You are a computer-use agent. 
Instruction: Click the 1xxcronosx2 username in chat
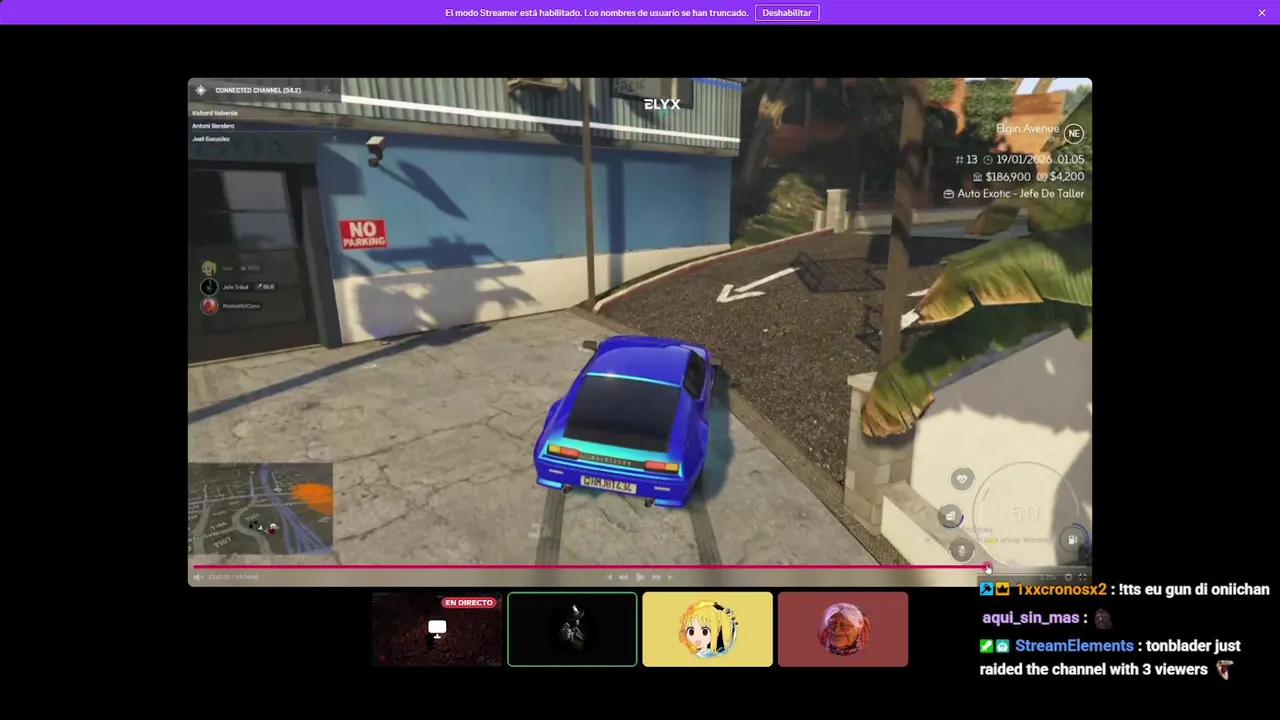click(1061, 590)
